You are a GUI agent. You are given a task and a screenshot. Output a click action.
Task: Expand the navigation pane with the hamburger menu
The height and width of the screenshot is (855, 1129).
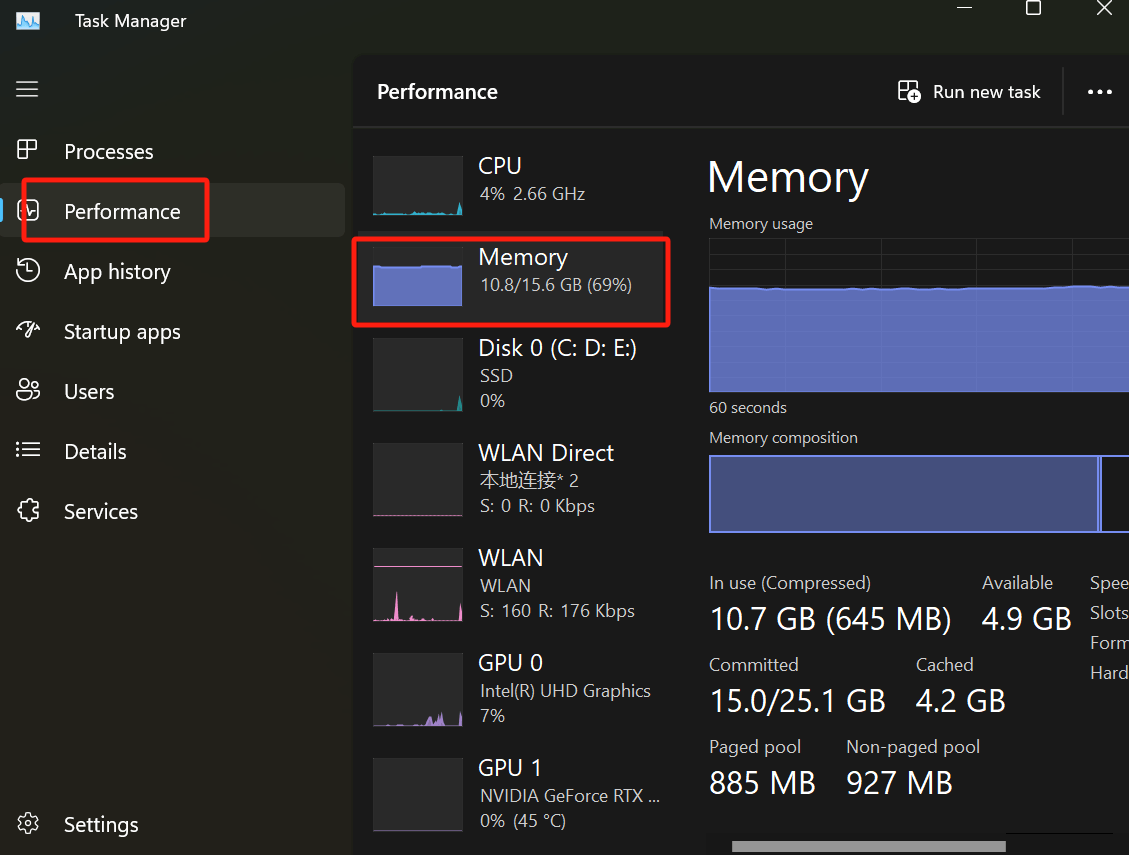[27, 89]
